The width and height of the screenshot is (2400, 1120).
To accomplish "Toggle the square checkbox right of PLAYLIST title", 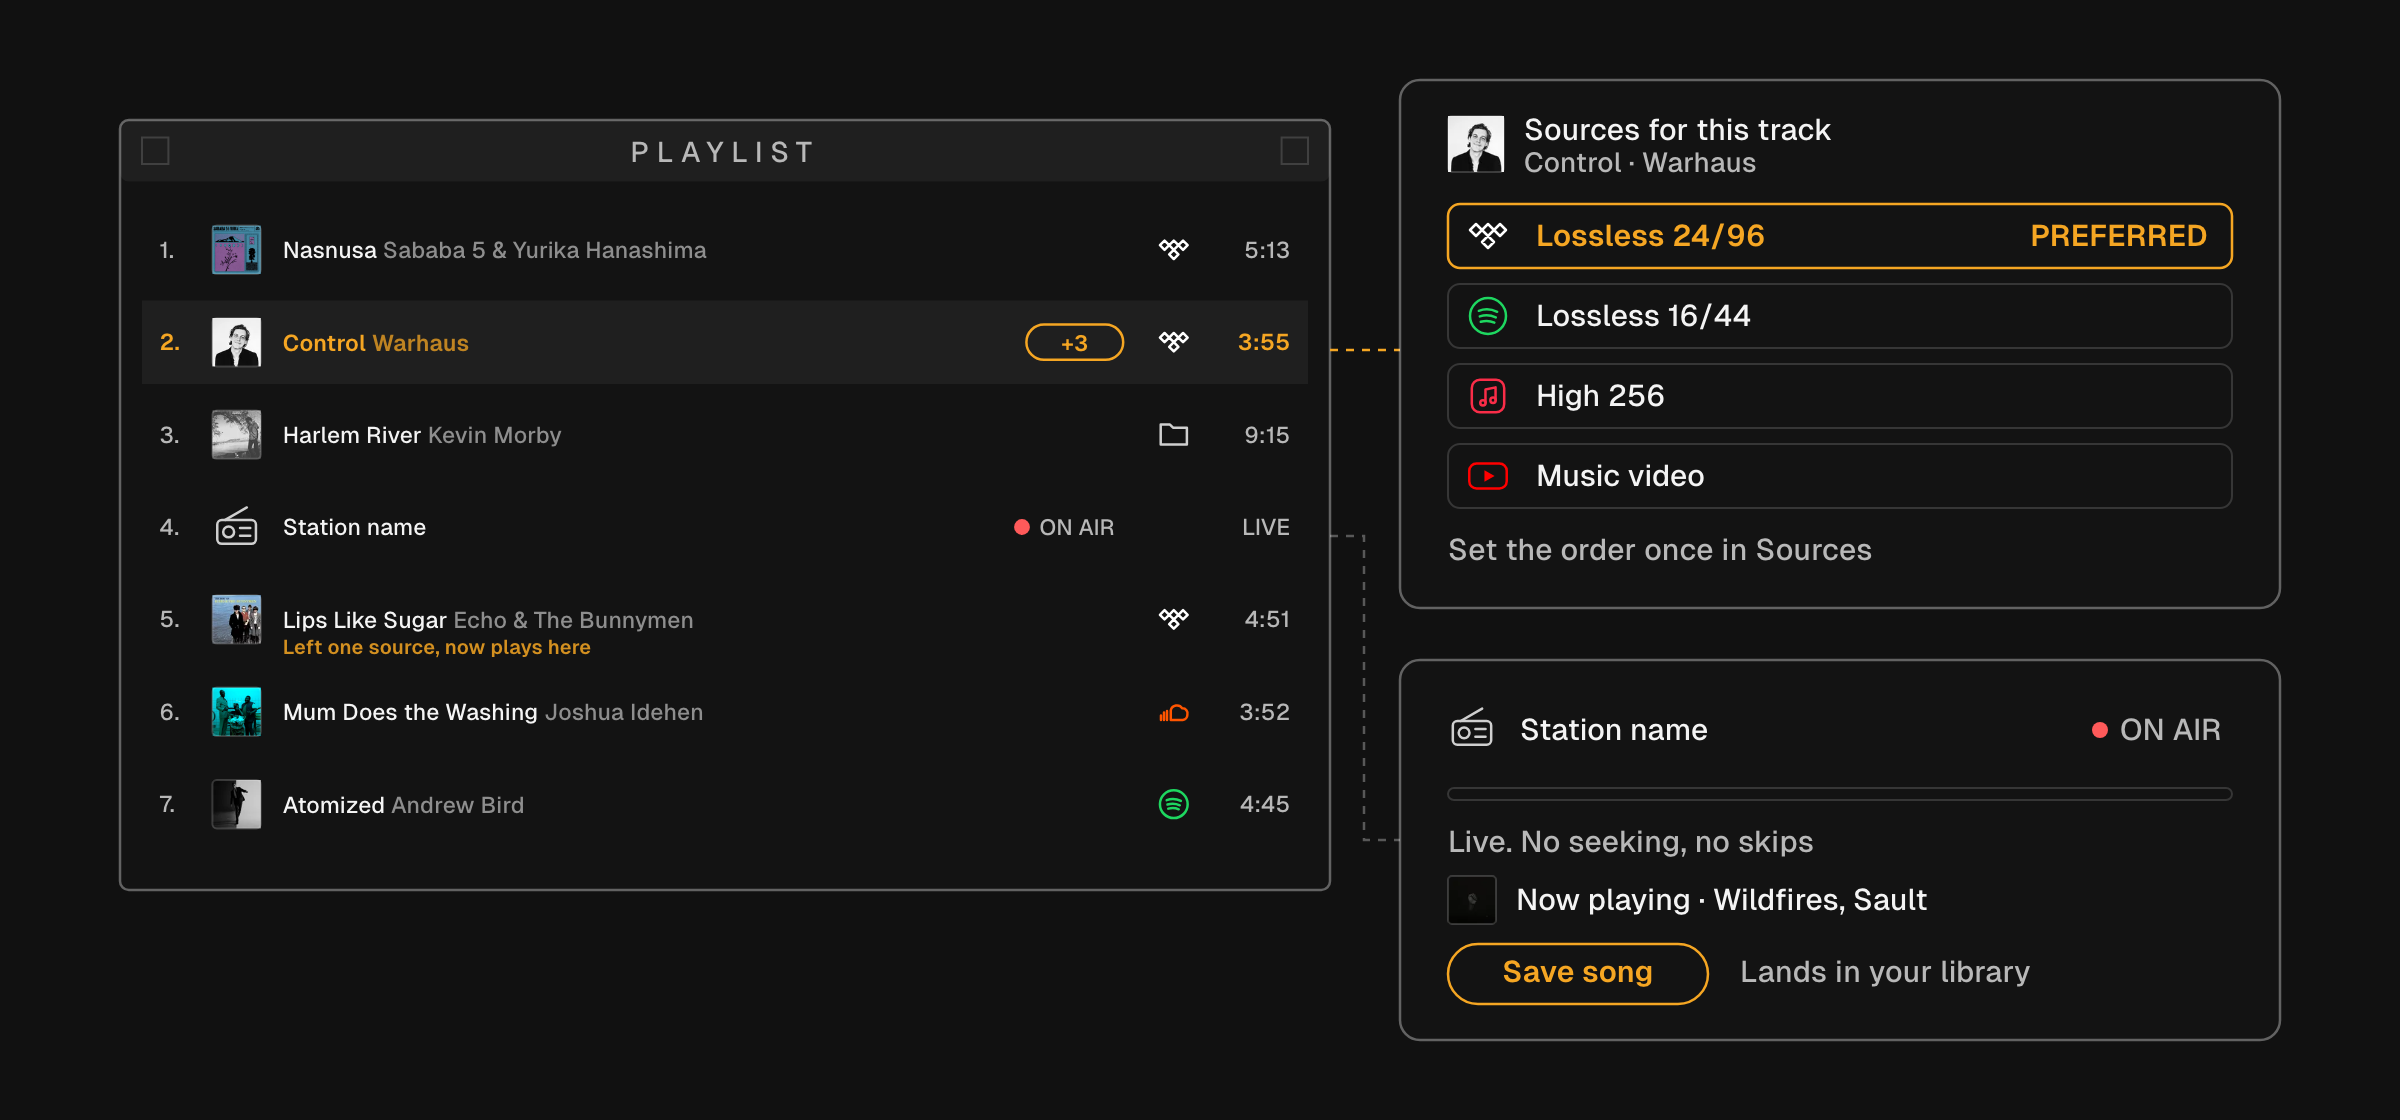I will coord(1294,151).
